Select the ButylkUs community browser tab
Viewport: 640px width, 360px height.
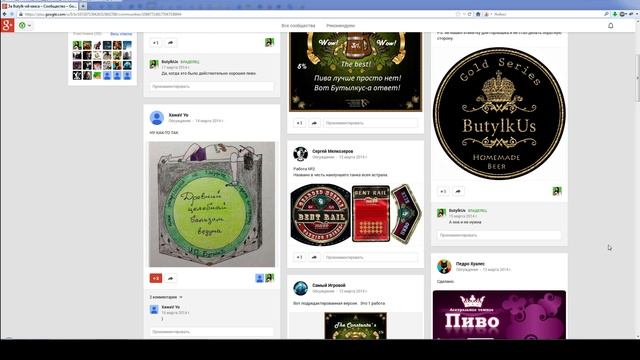pos(40,6)
